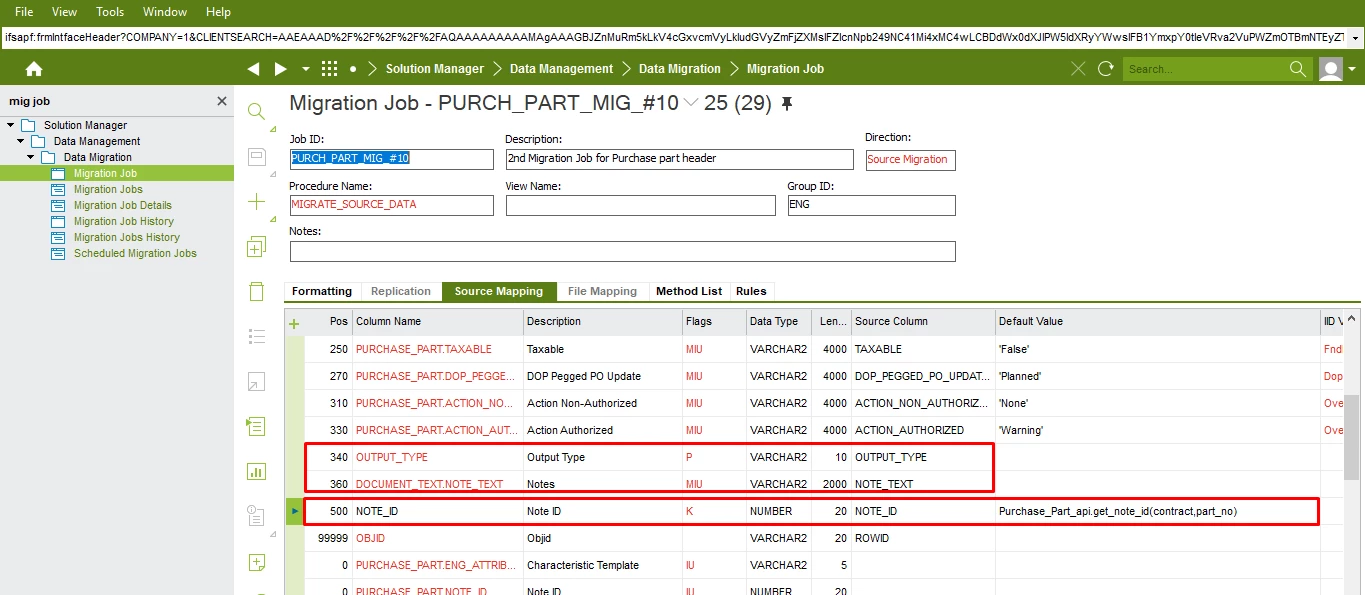Viewport: 1365px width, 595px height.
Task: Click the Duplicate record icon
Action: pos(257,246)
